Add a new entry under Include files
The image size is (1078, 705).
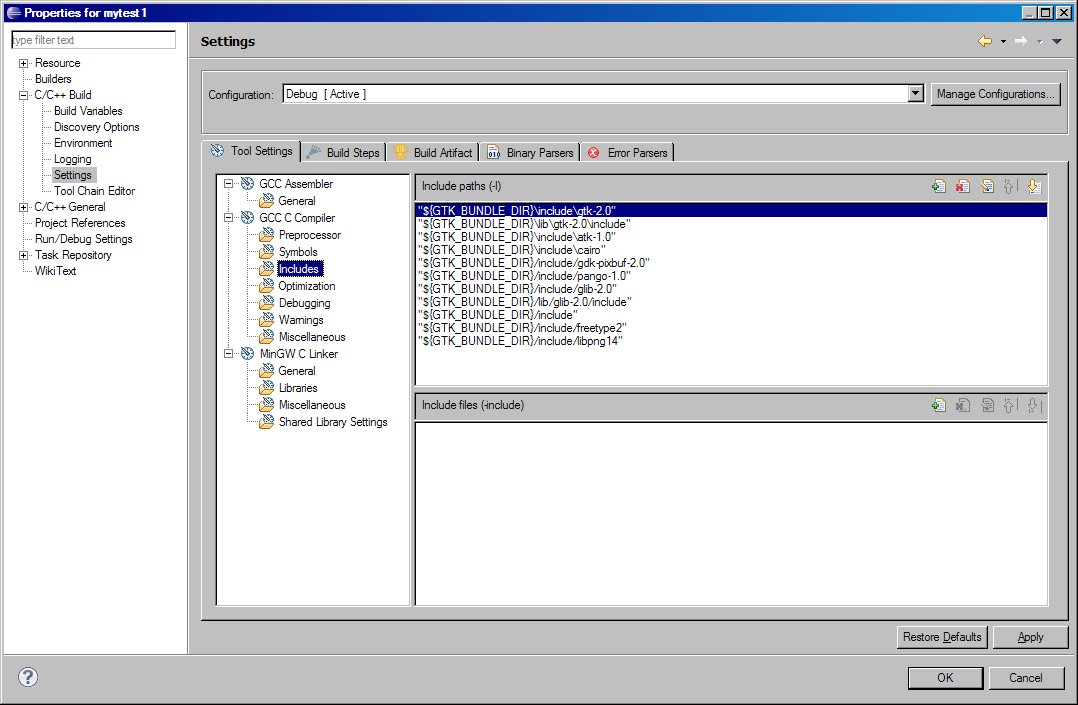point(938,405)
